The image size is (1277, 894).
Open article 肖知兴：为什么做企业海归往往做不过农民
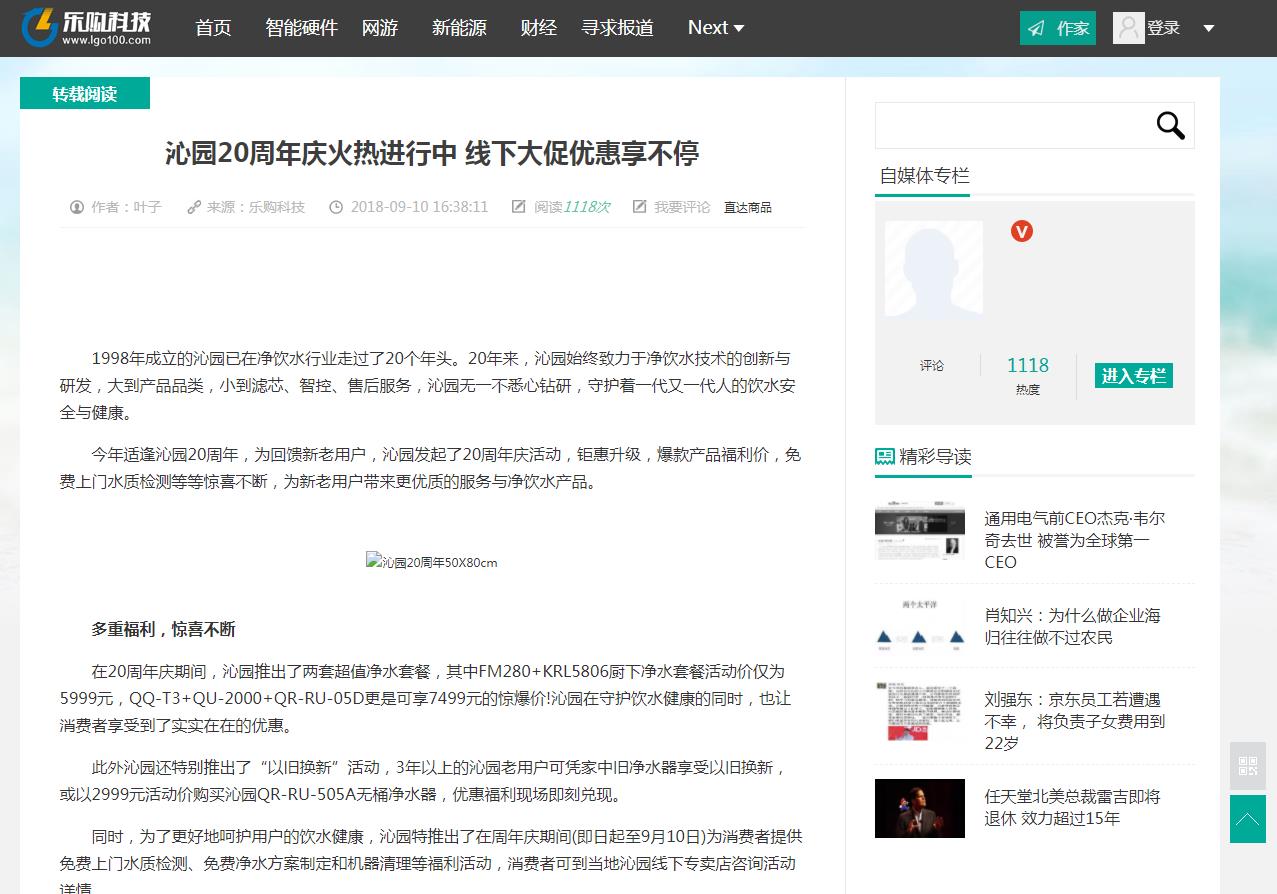[1073, 626]
